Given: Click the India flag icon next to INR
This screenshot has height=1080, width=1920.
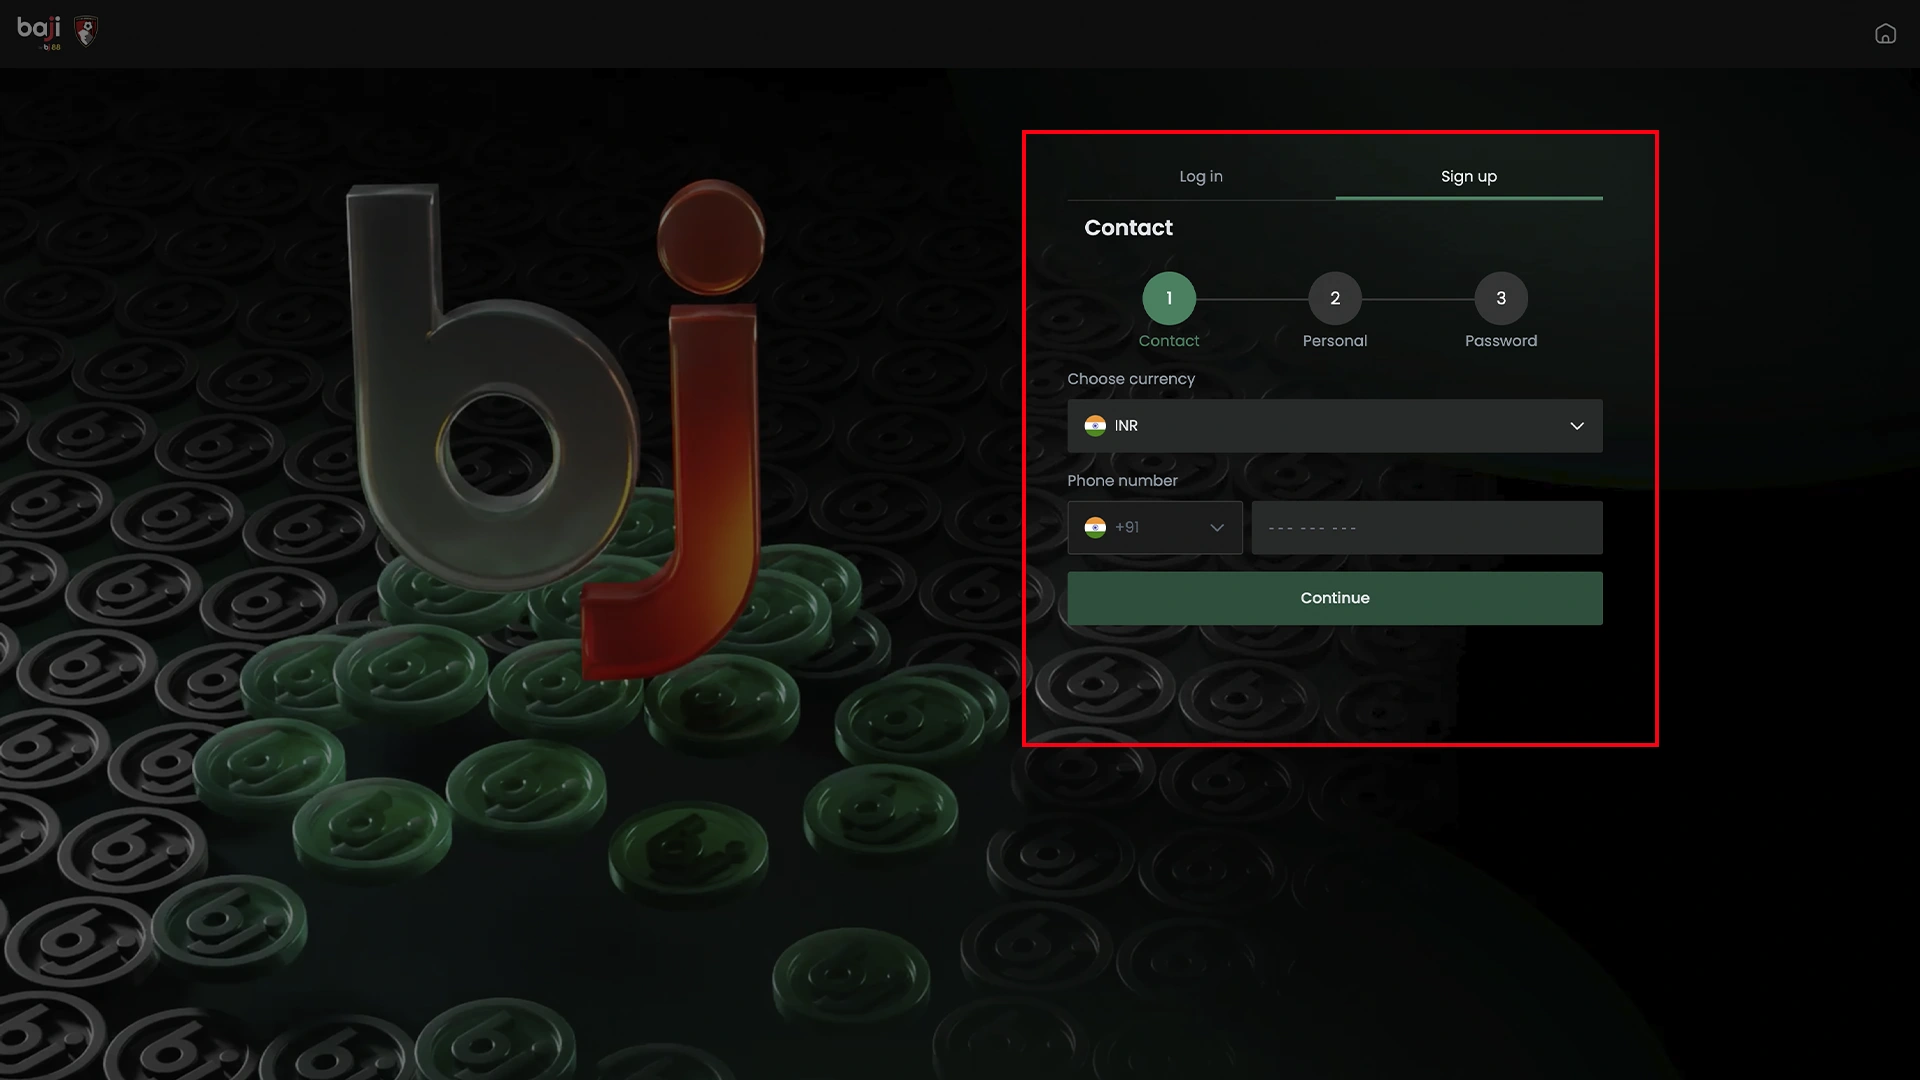Looking at the screenshot, I should coord(1095,426).
